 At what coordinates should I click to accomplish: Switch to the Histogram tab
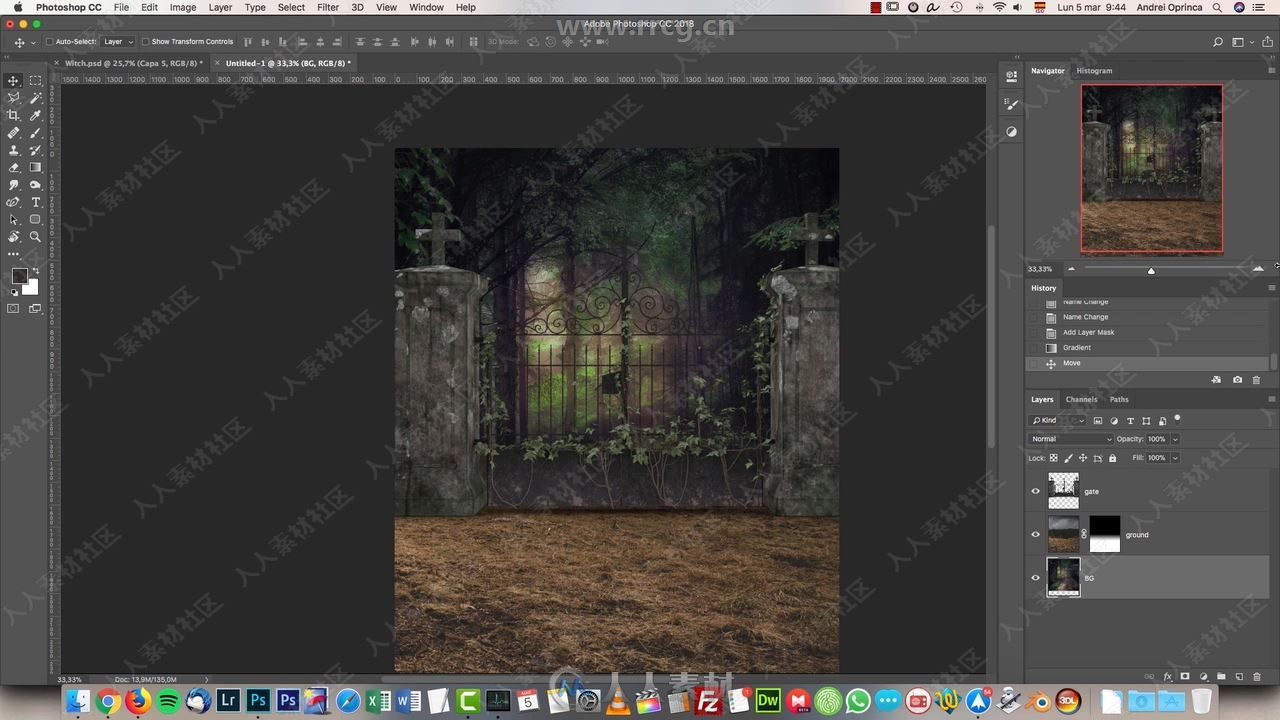tap(1094, 71)
